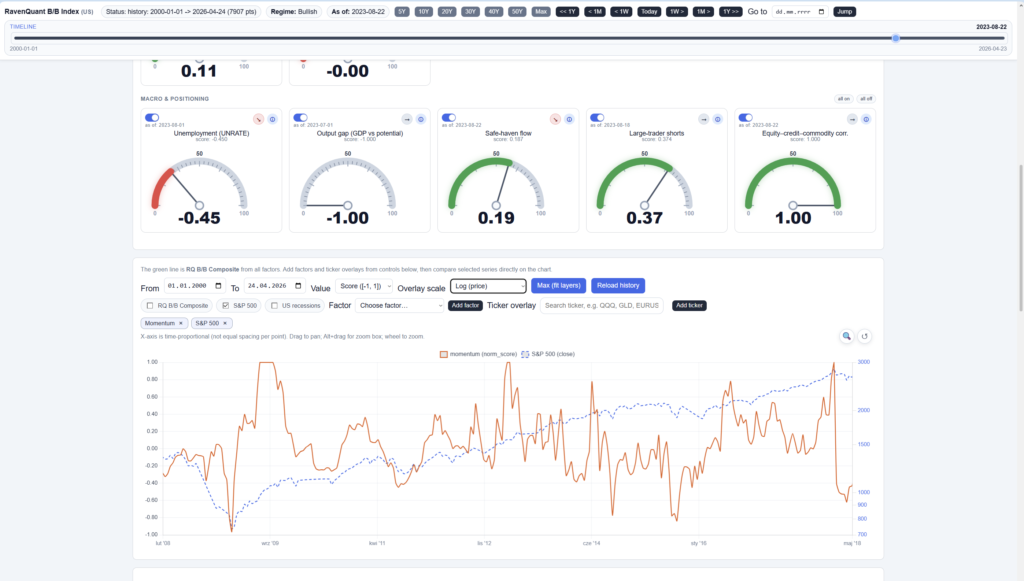
Task: Switch the view to Today
Action: point(649,12)
